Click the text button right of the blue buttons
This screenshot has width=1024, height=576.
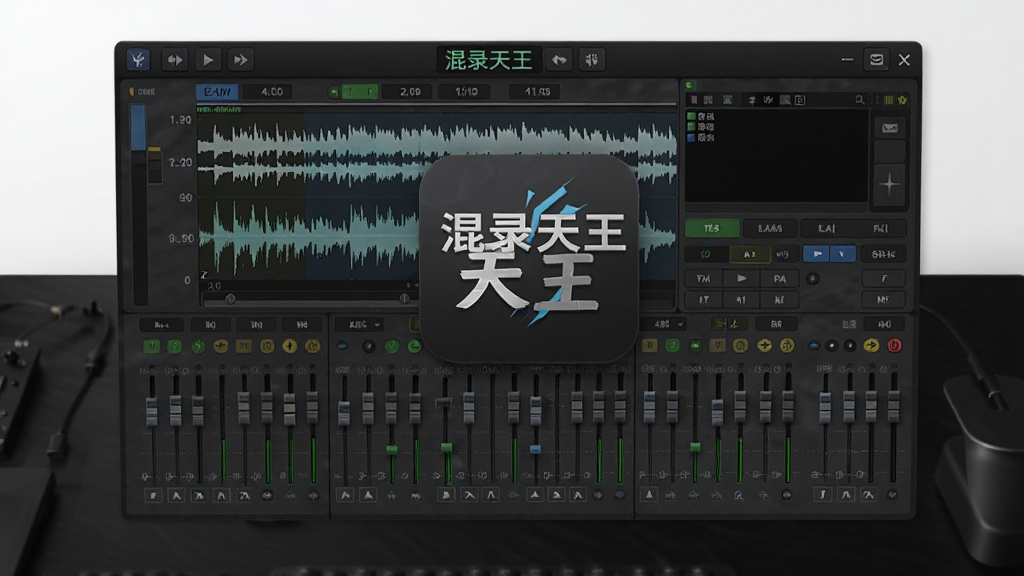click(884, 254)
